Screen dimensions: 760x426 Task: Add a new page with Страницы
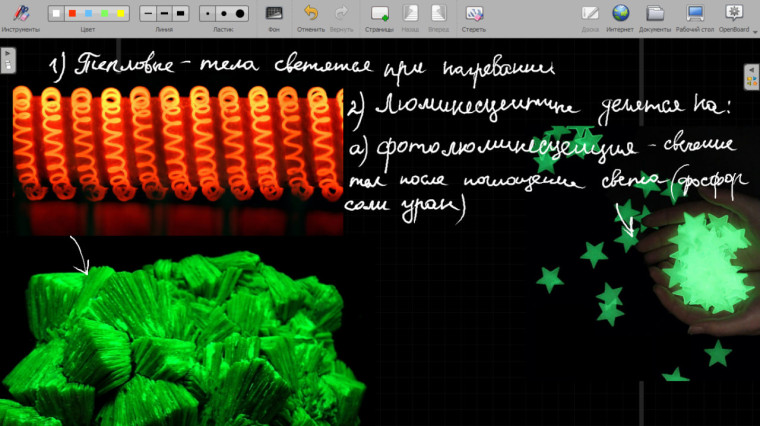379,17
